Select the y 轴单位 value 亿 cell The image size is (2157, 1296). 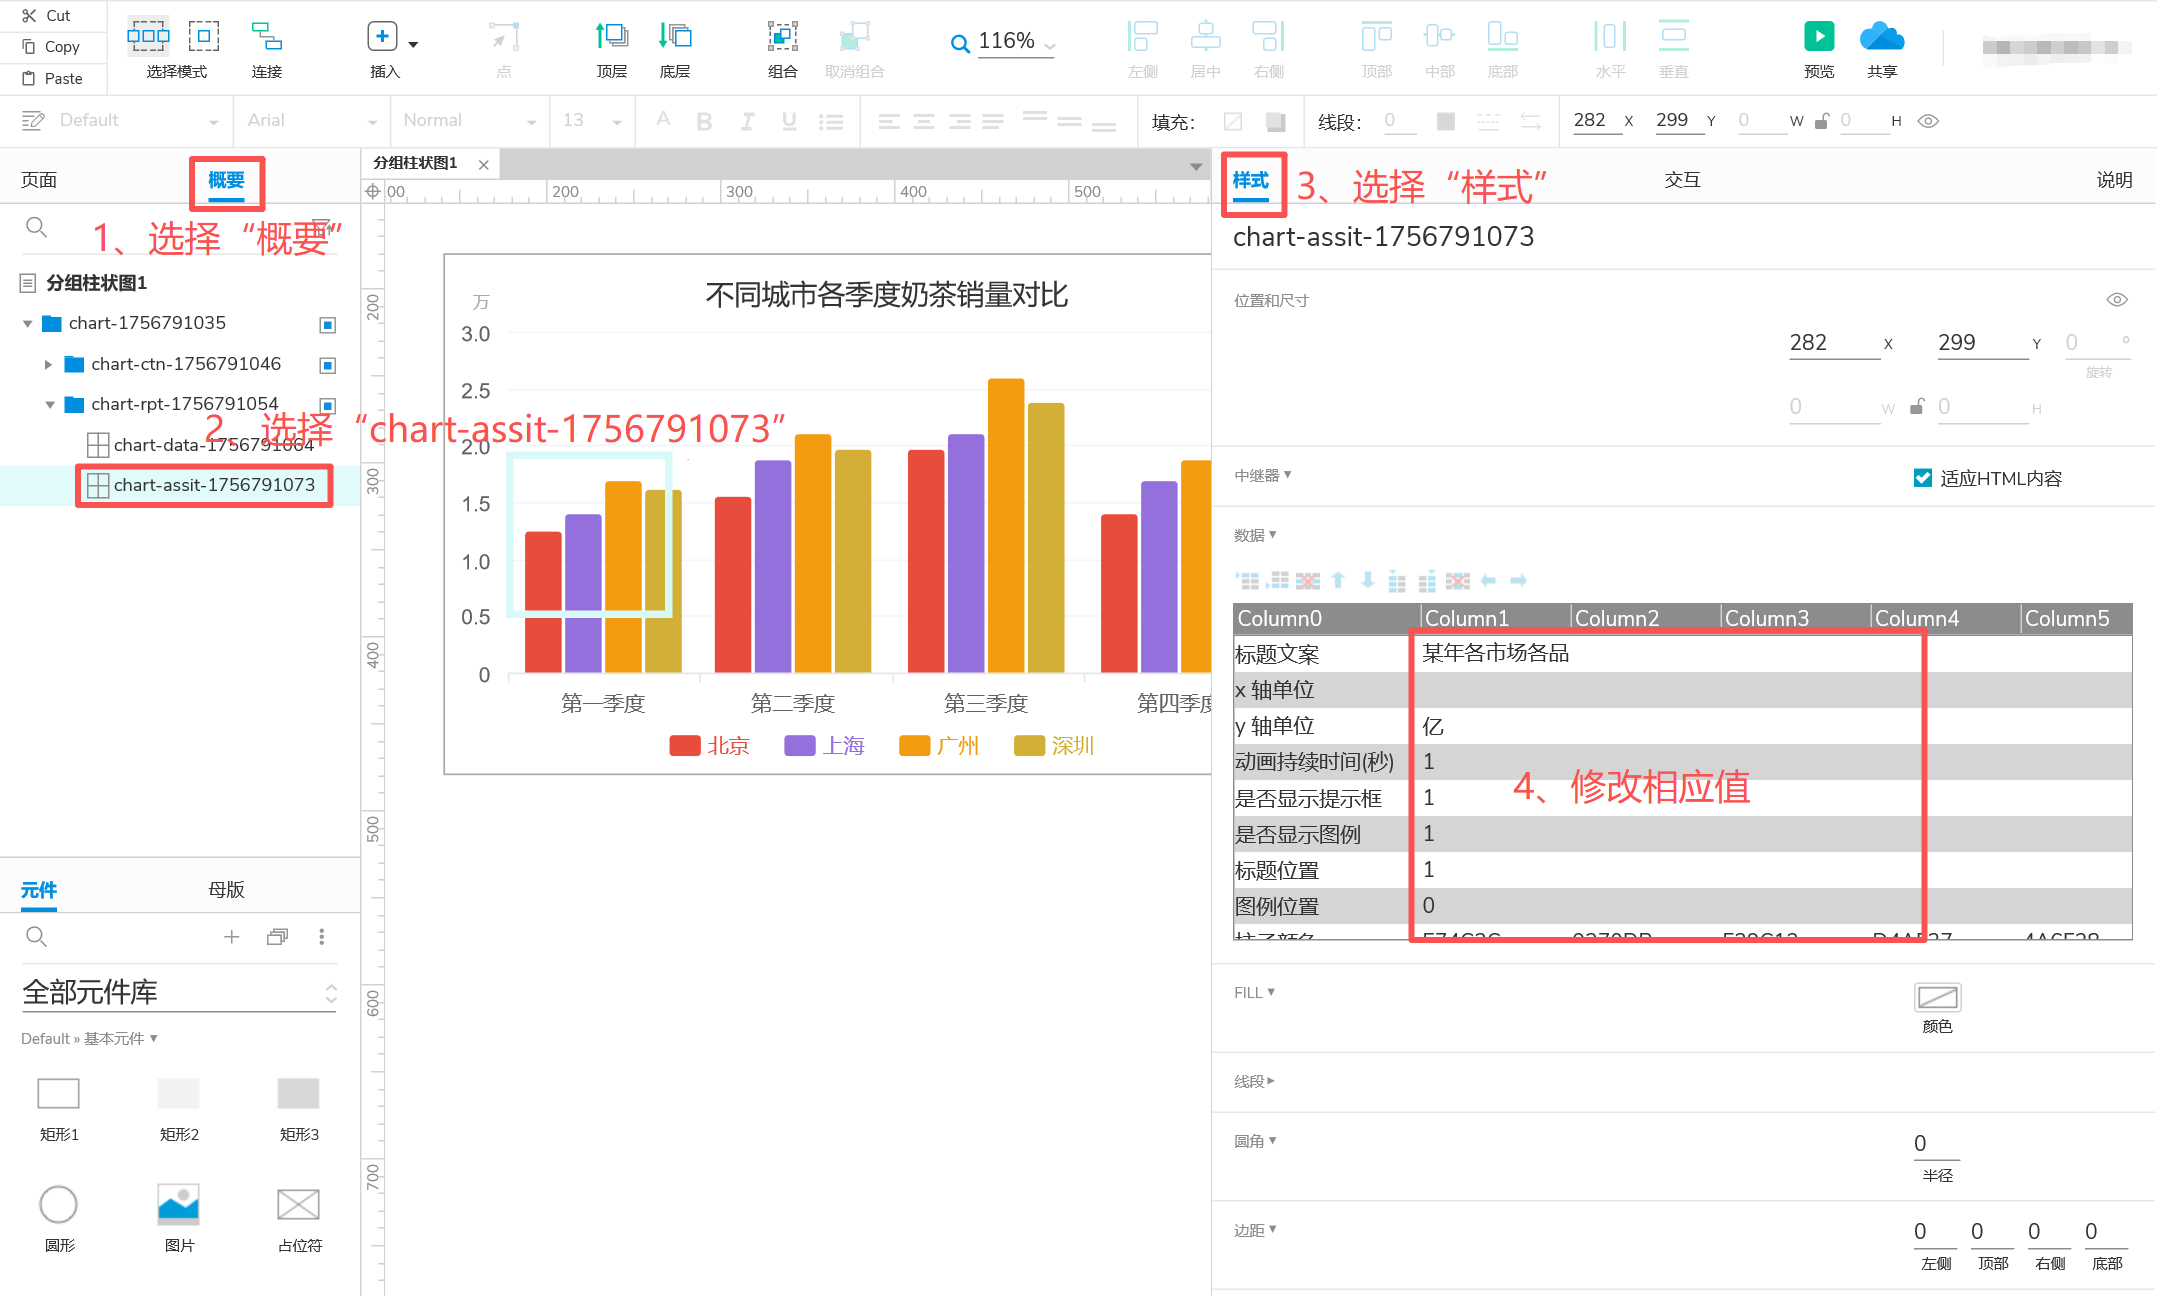[x=1496, y=726]
